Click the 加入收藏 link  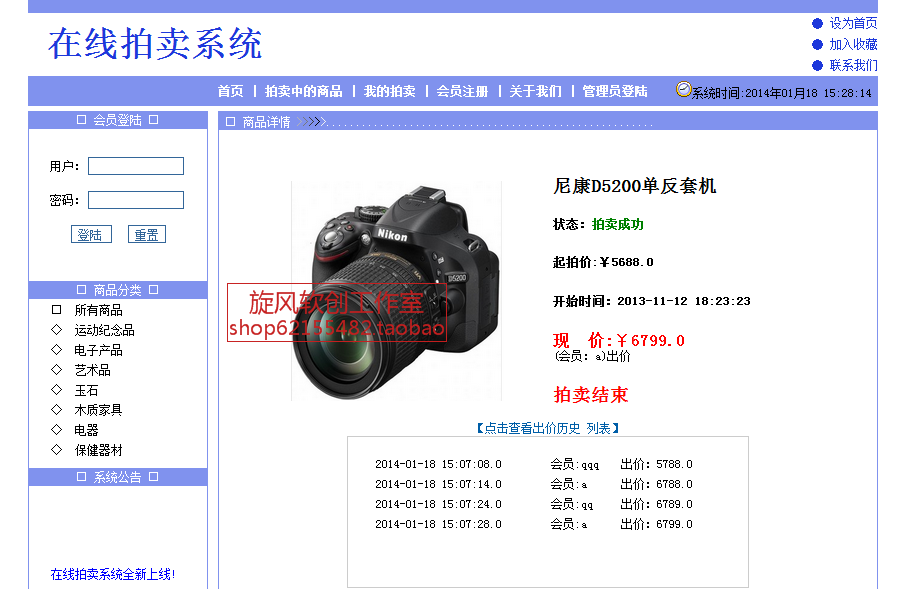coord(853,44)
